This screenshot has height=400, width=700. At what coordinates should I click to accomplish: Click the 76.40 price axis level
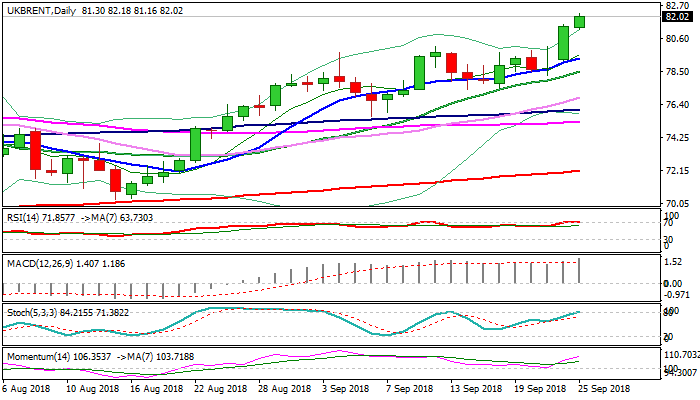tap(679, 105)
